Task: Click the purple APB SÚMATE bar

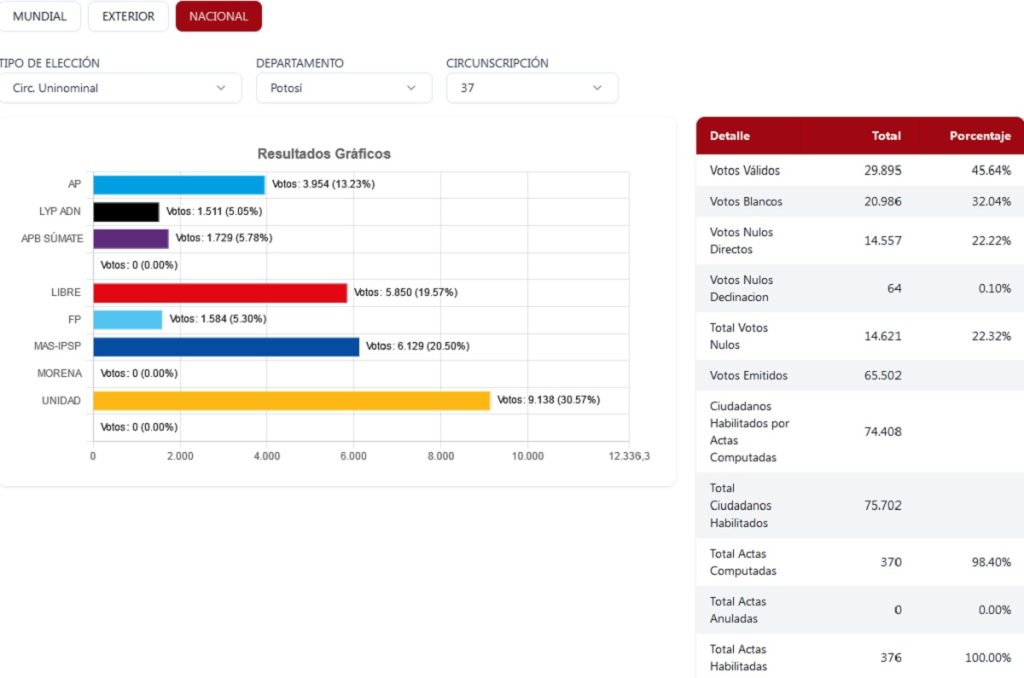Action: [131, 238]
